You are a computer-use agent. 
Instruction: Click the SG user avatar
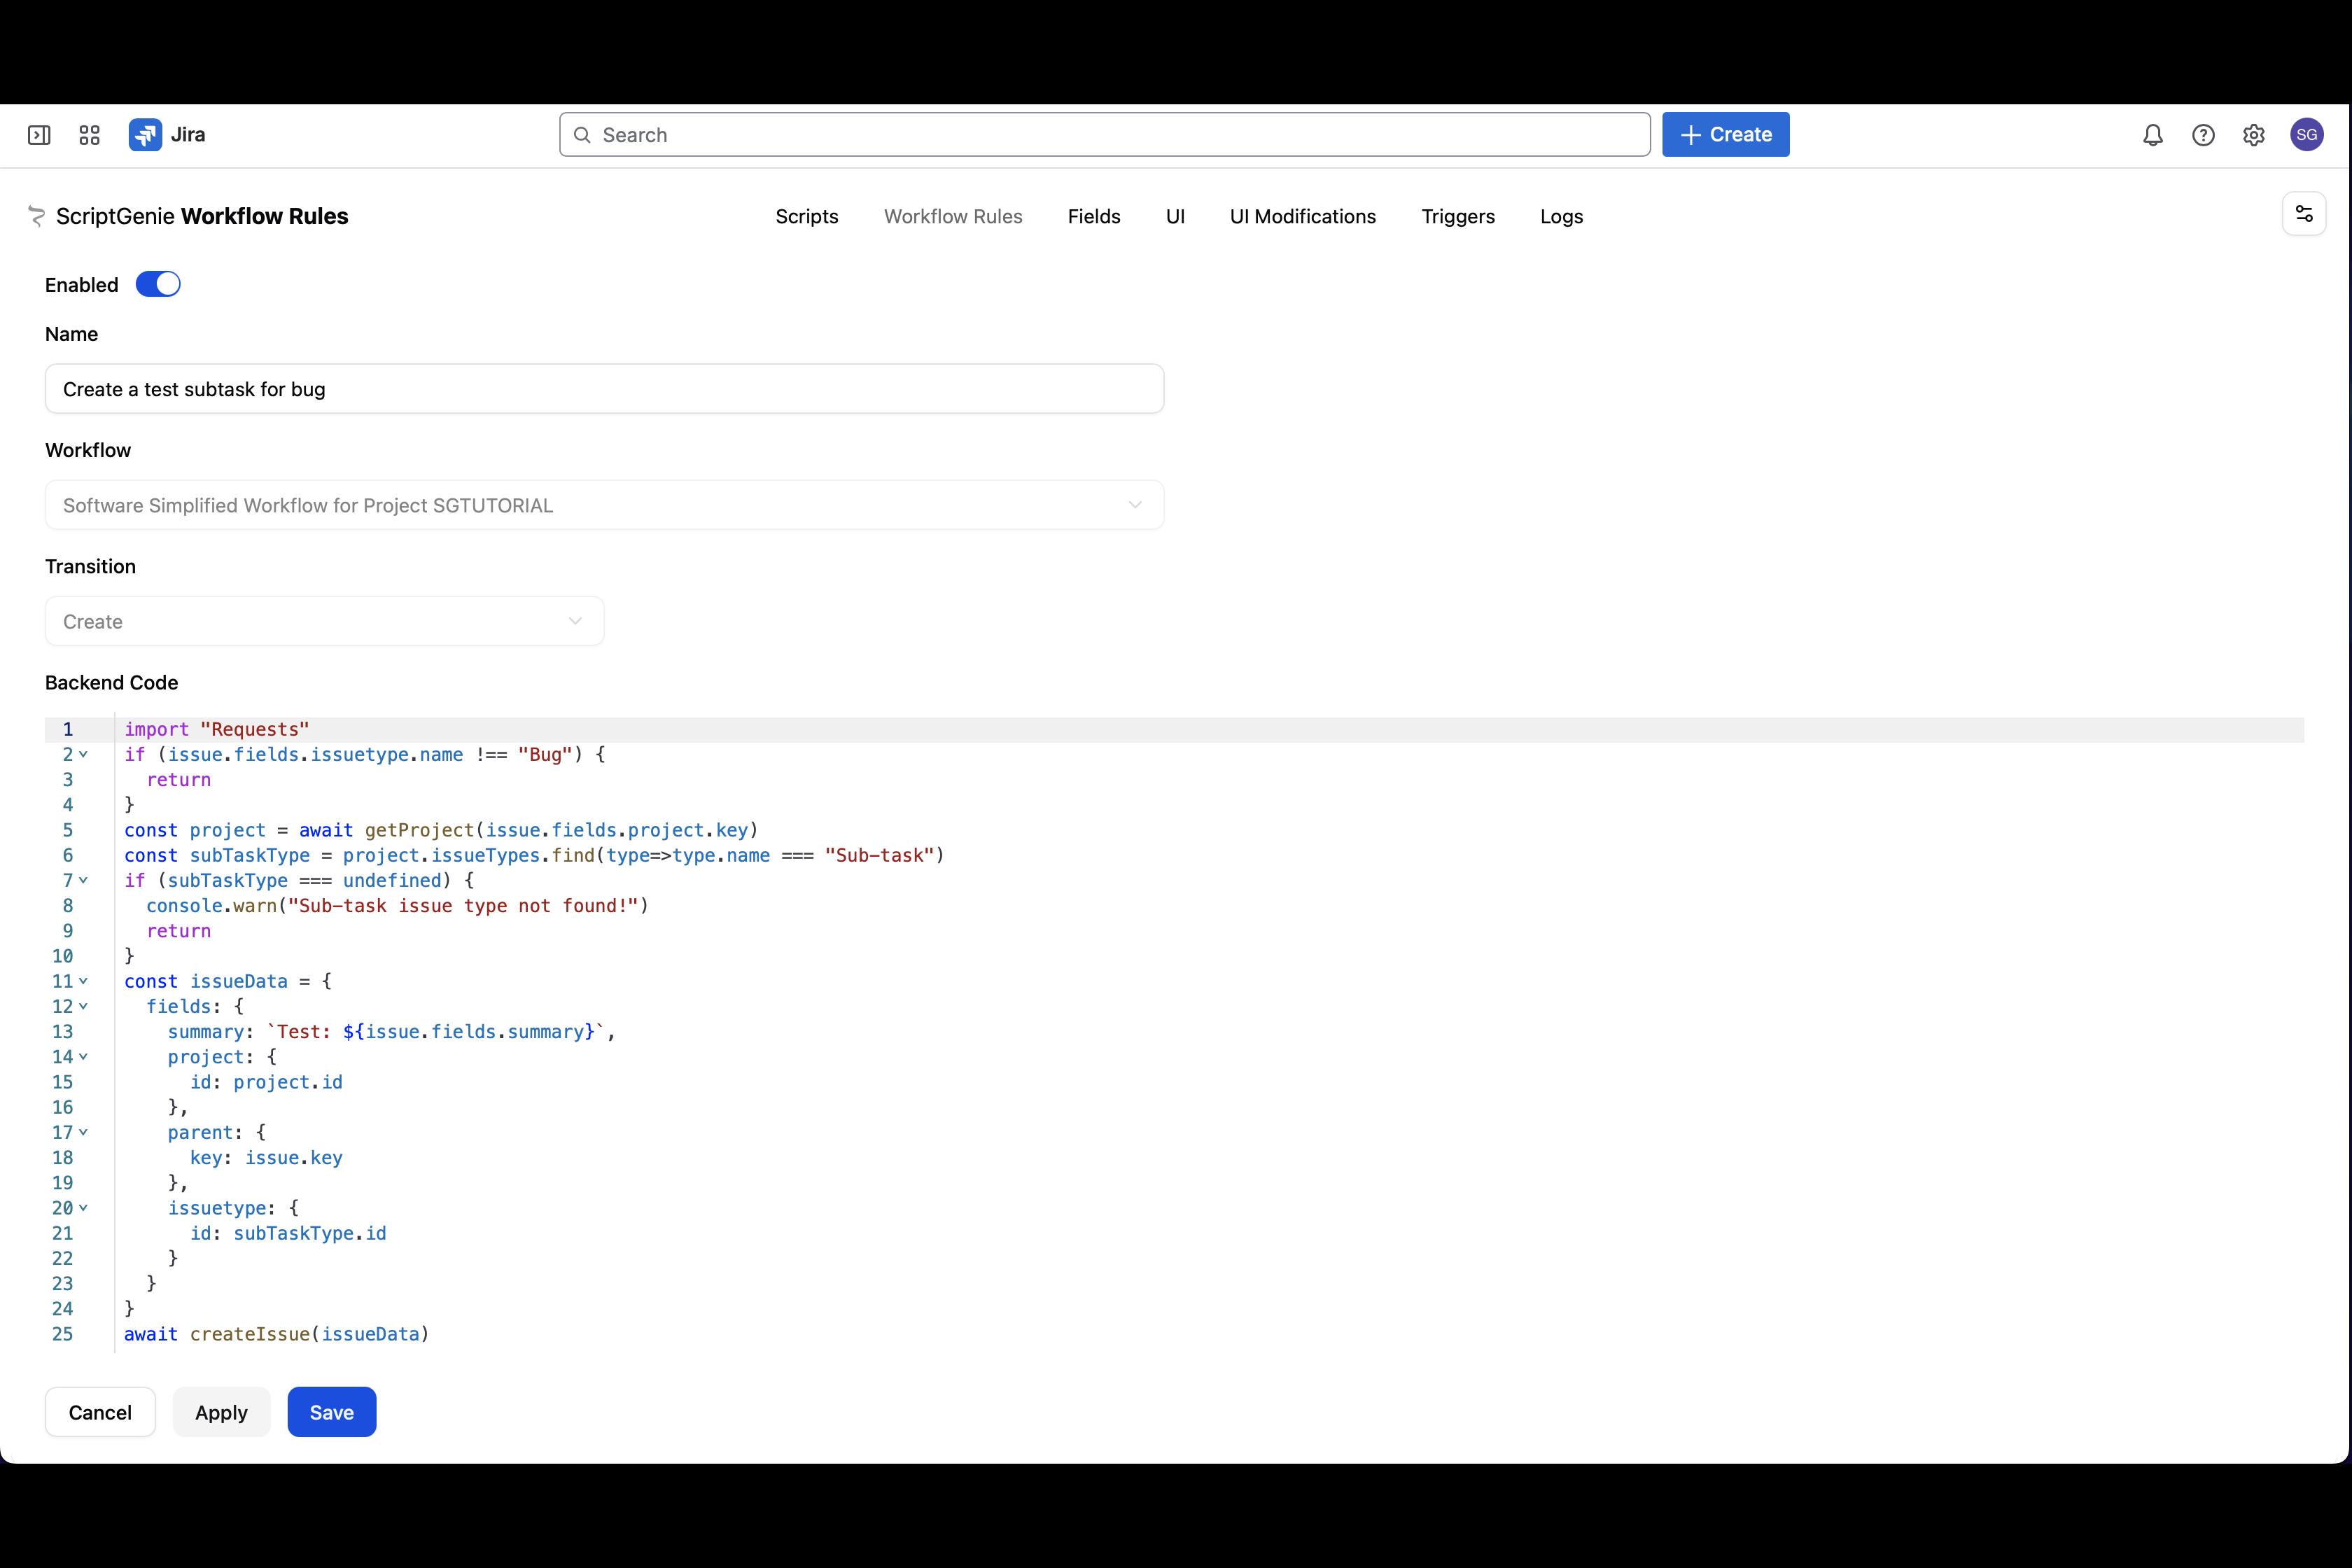(x=2306, y=135)
